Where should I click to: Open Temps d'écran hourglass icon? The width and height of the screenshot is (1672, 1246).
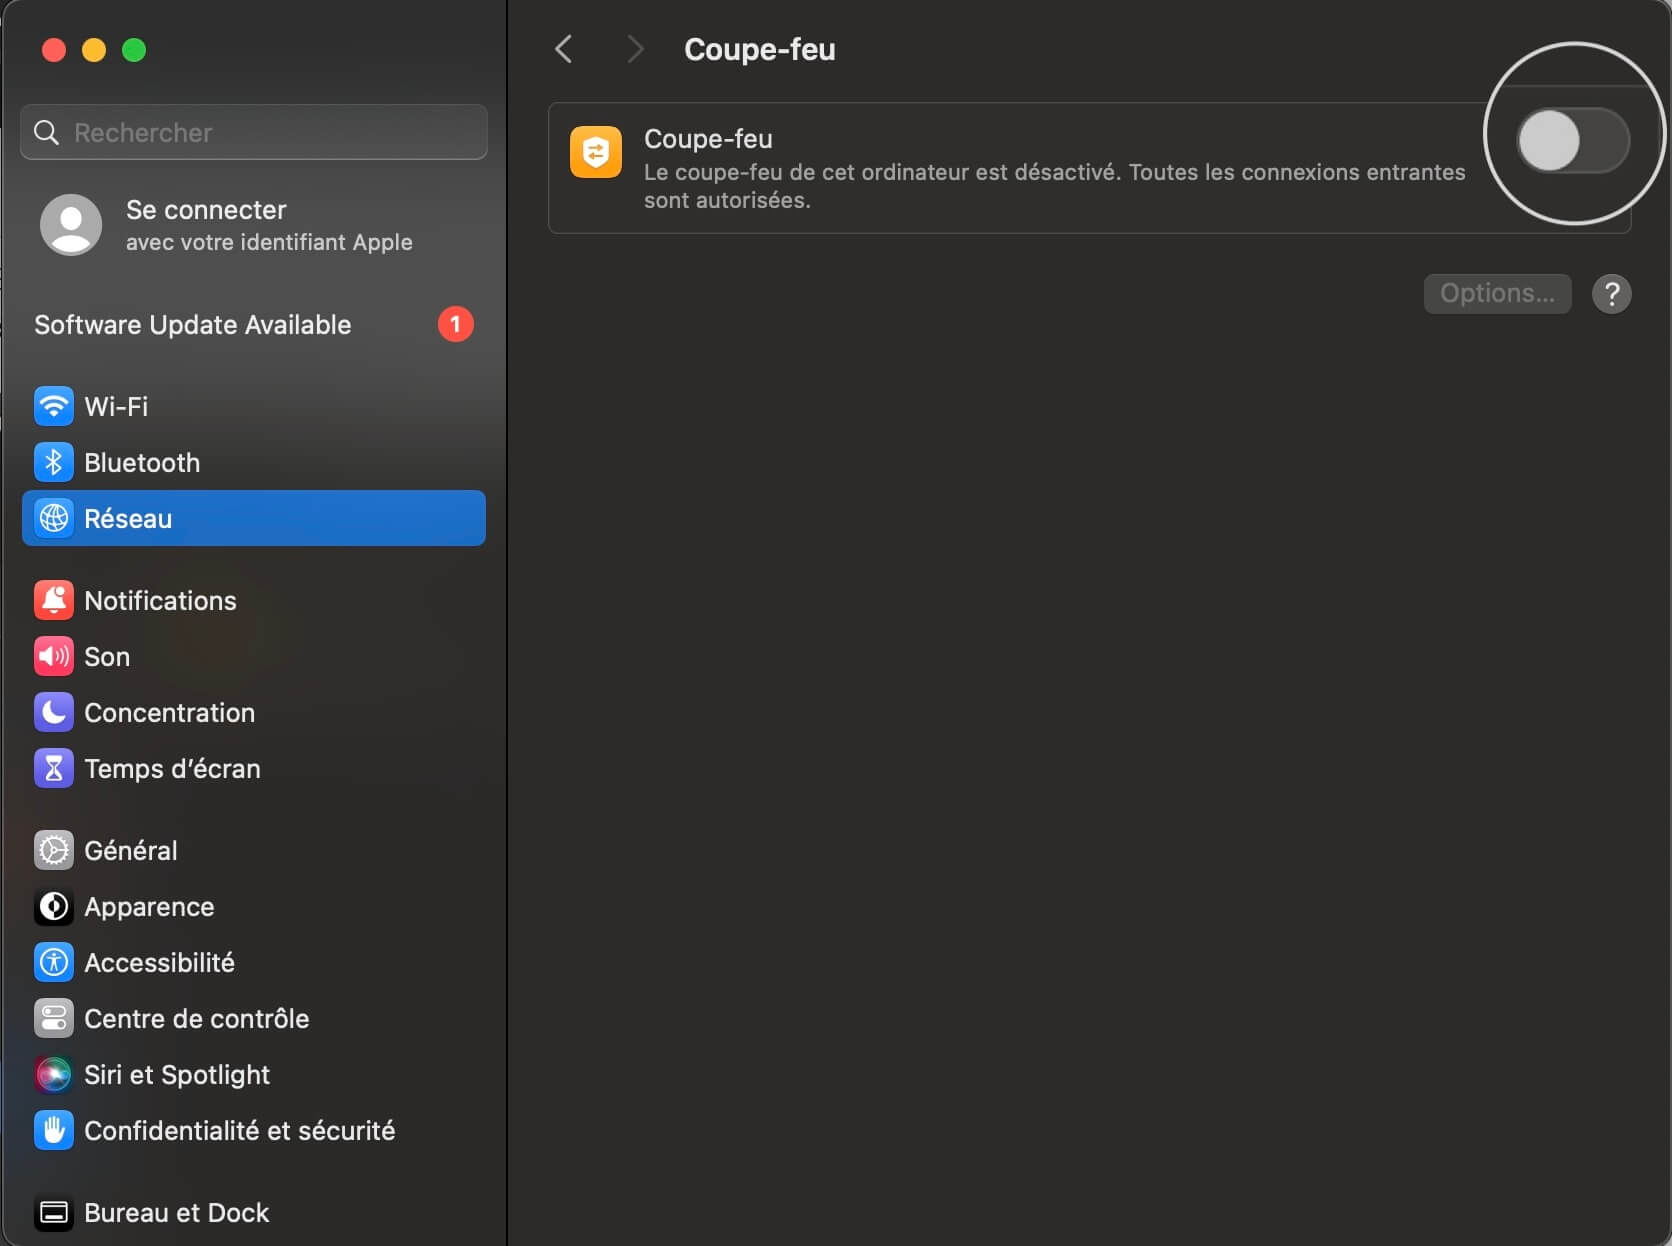click(x=54, y=768)
